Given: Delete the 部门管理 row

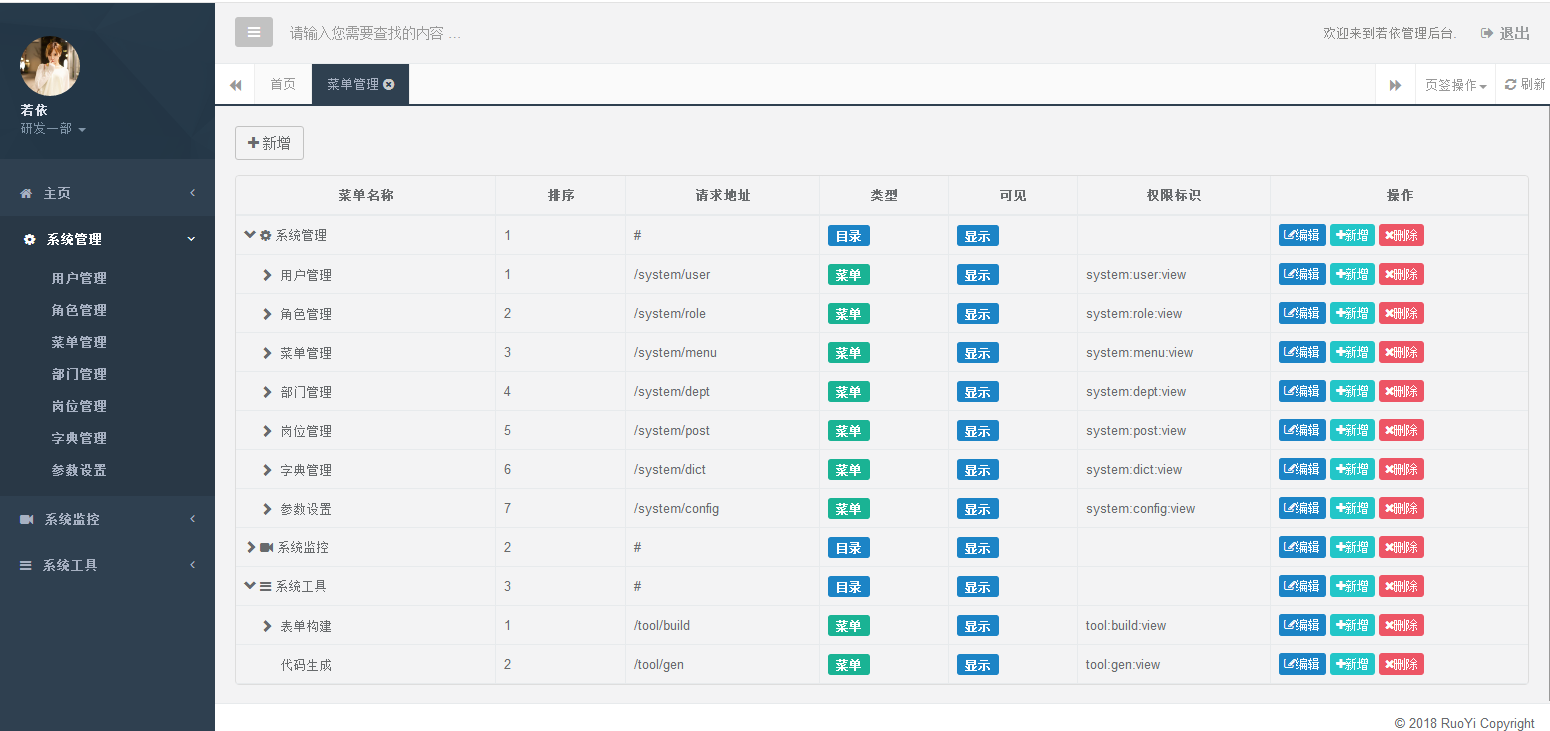Looking at the screenshot, I should click(x=1401, y=391).
